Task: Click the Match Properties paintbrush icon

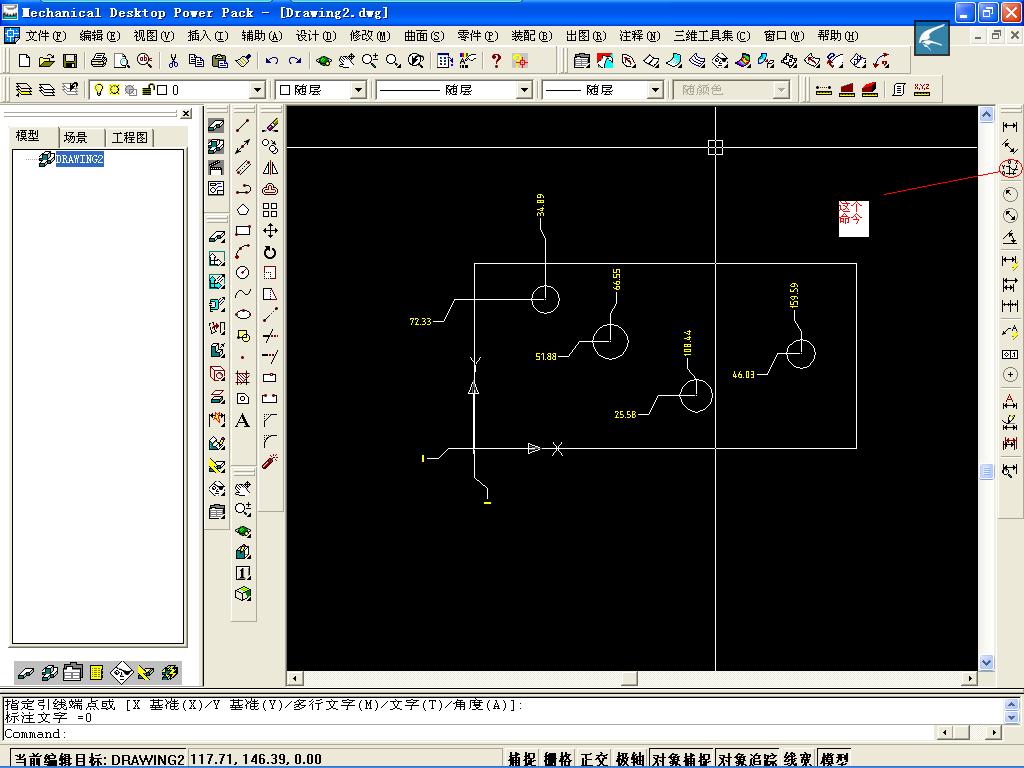Action: (244, 61)
